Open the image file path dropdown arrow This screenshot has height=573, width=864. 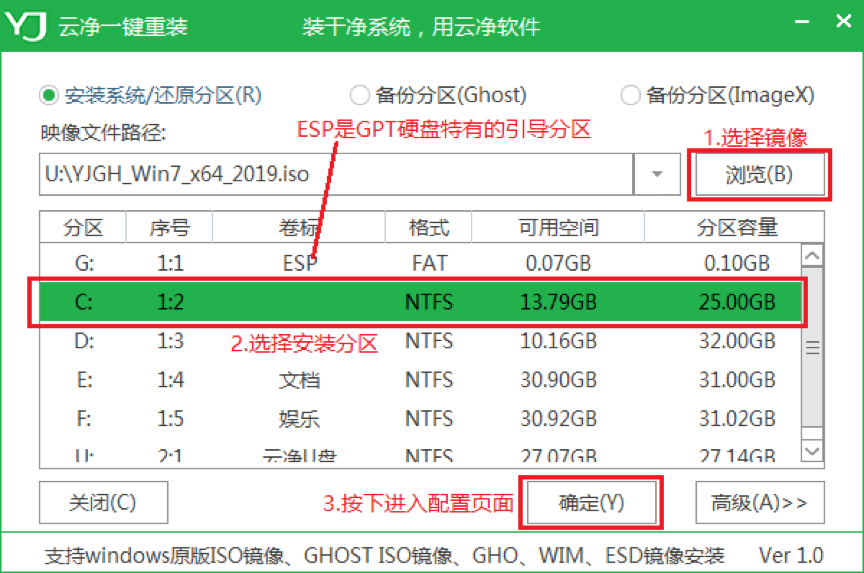click(x=657, y=174)
